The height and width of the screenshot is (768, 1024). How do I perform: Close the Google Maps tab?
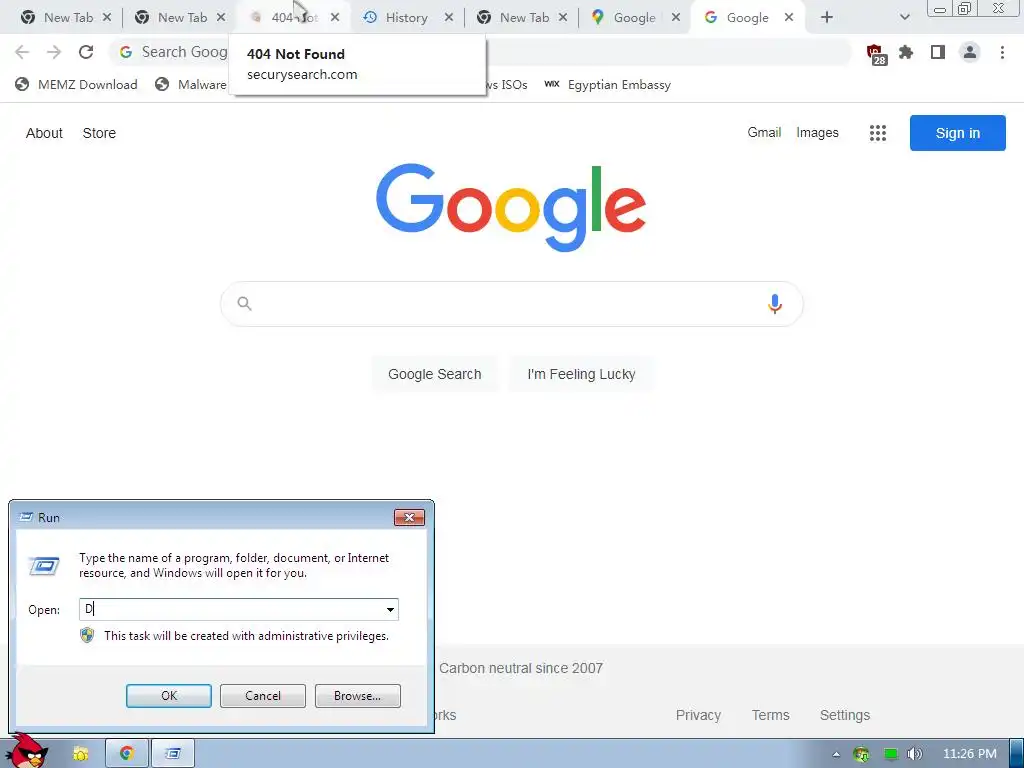(676, 18)
